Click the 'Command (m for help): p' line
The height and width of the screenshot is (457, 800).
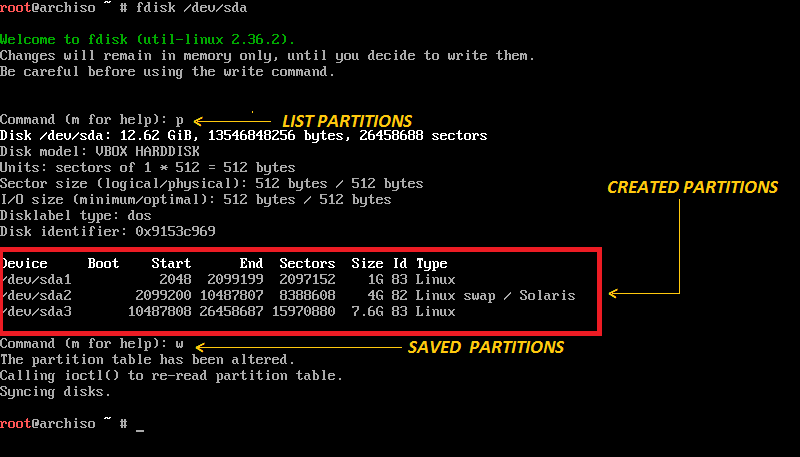coord(92,120)
